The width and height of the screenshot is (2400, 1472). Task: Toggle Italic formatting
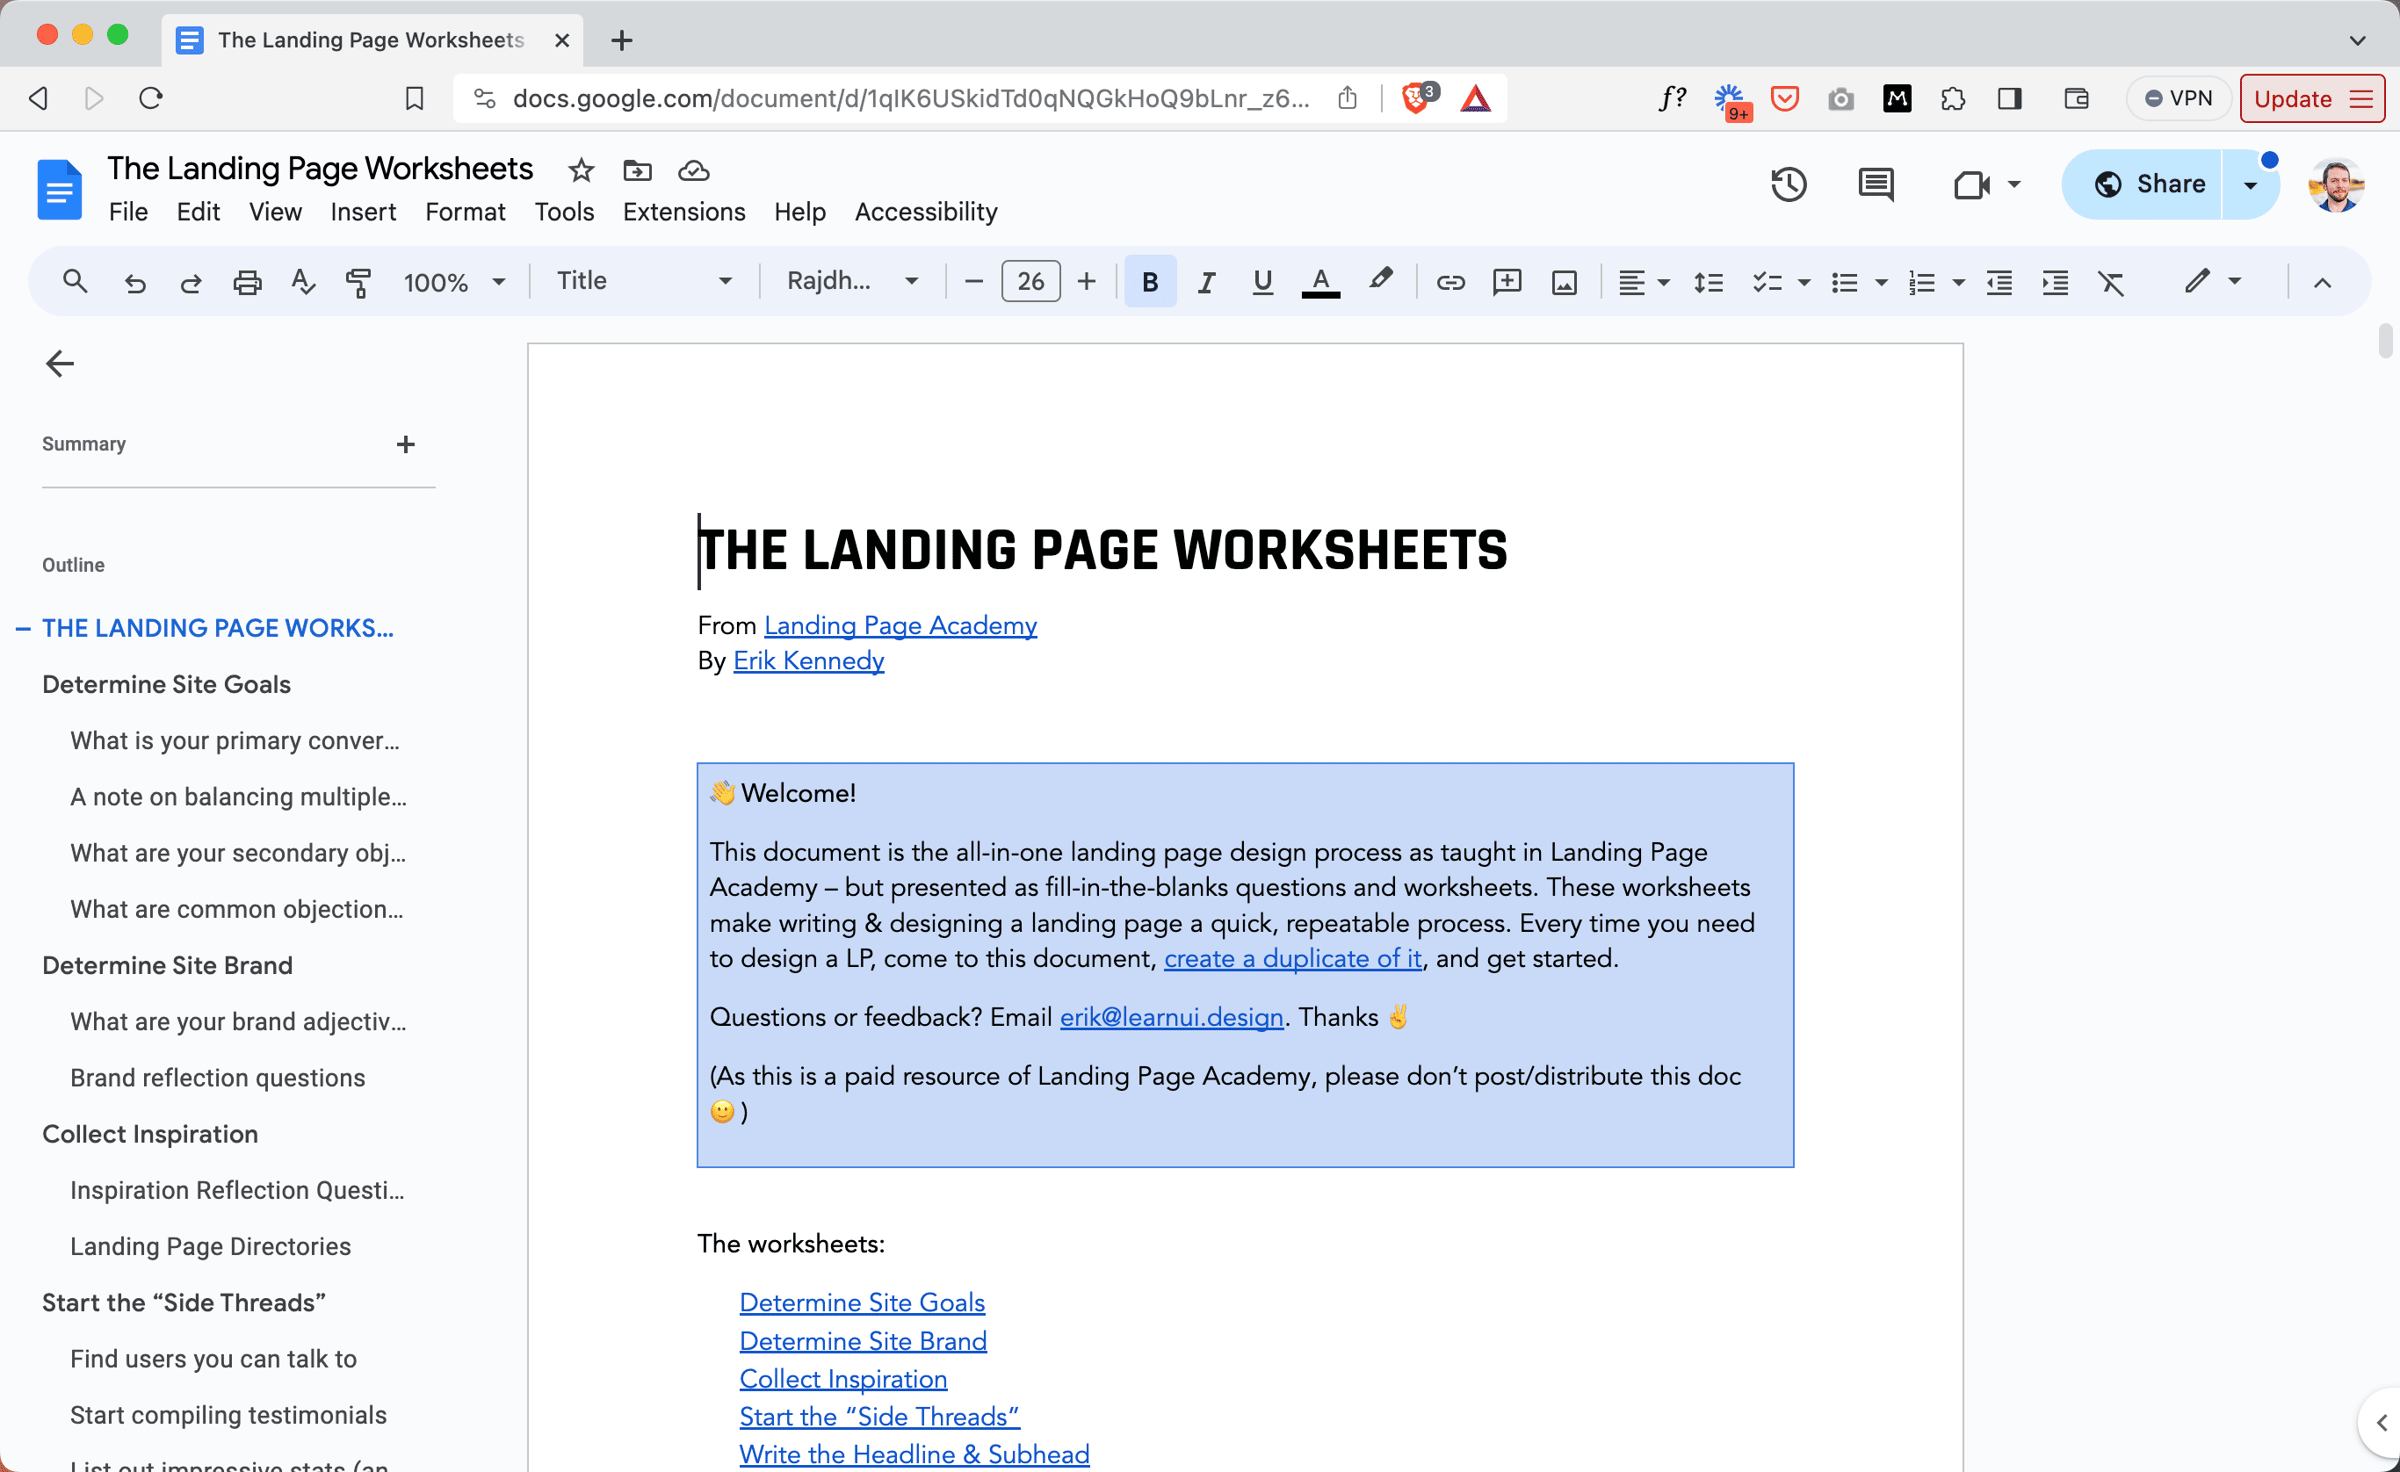coord(1206,283)
